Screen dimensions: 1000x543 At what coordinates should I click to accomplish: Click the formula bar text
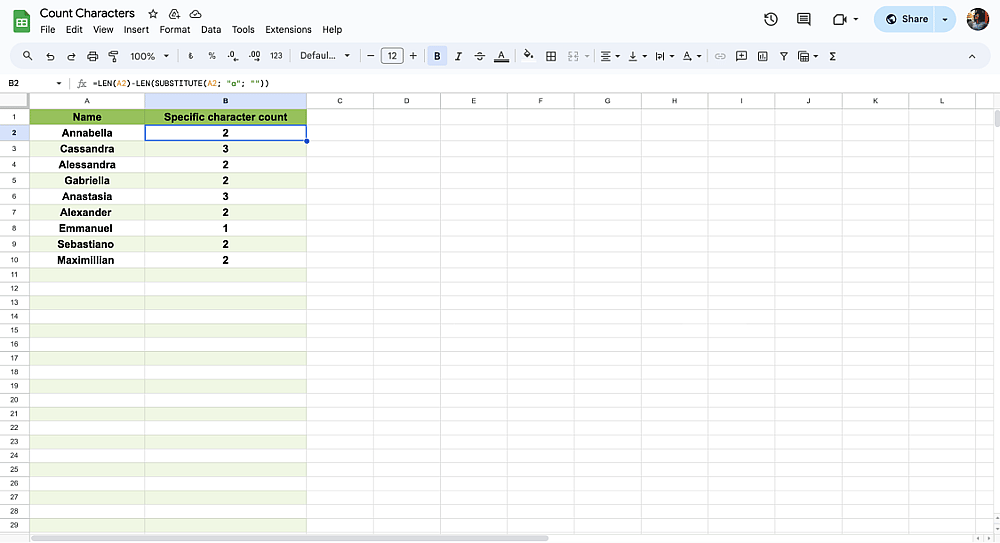tap(181, 83)
